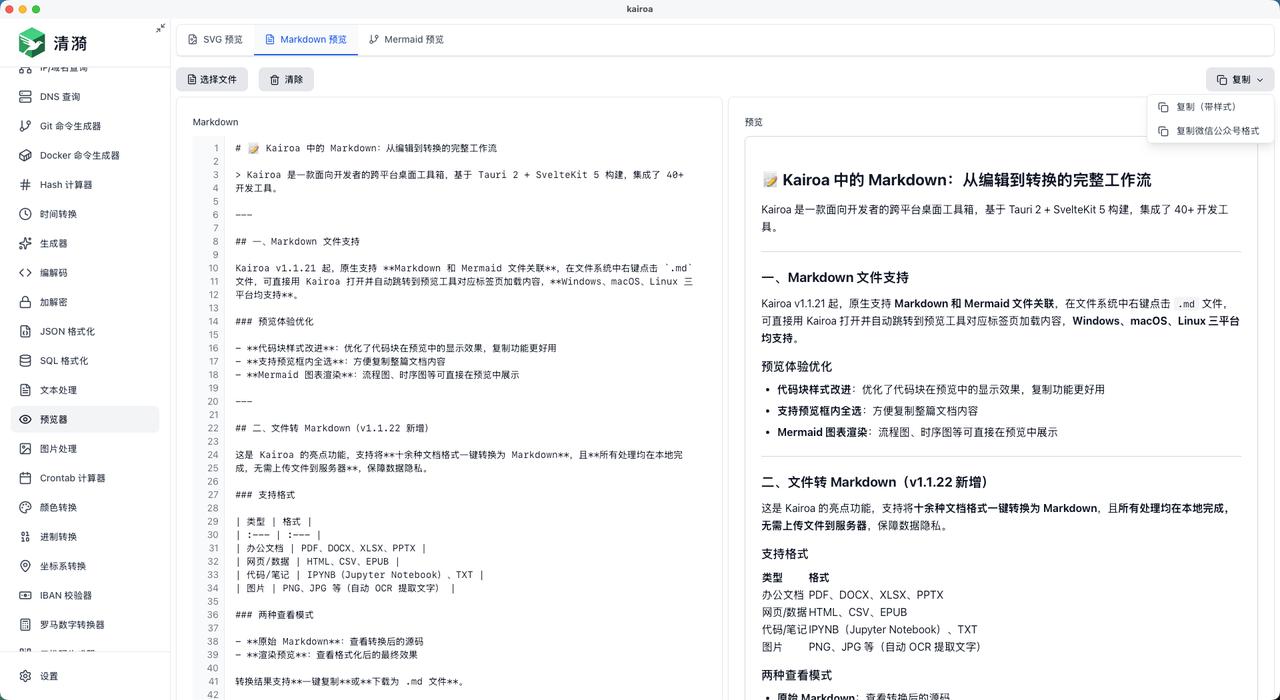
Task: Select the 预览器 eye item
Action: pyautogui.click(x=85, y=419)
